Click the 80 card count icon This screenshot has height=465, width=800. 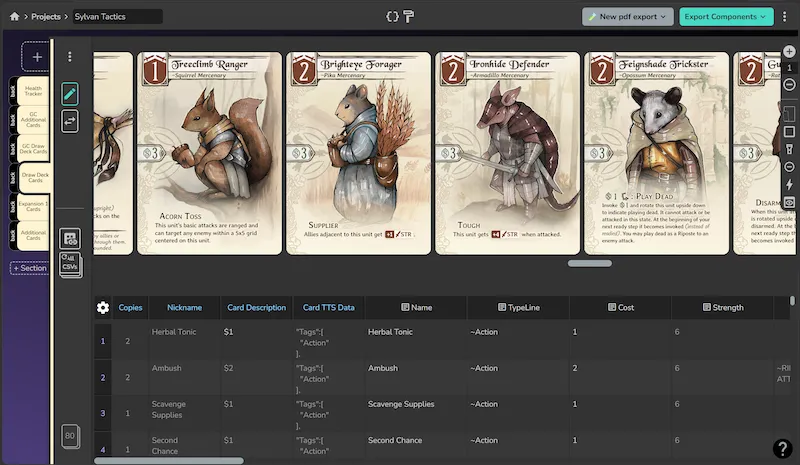tap(70, 436)
